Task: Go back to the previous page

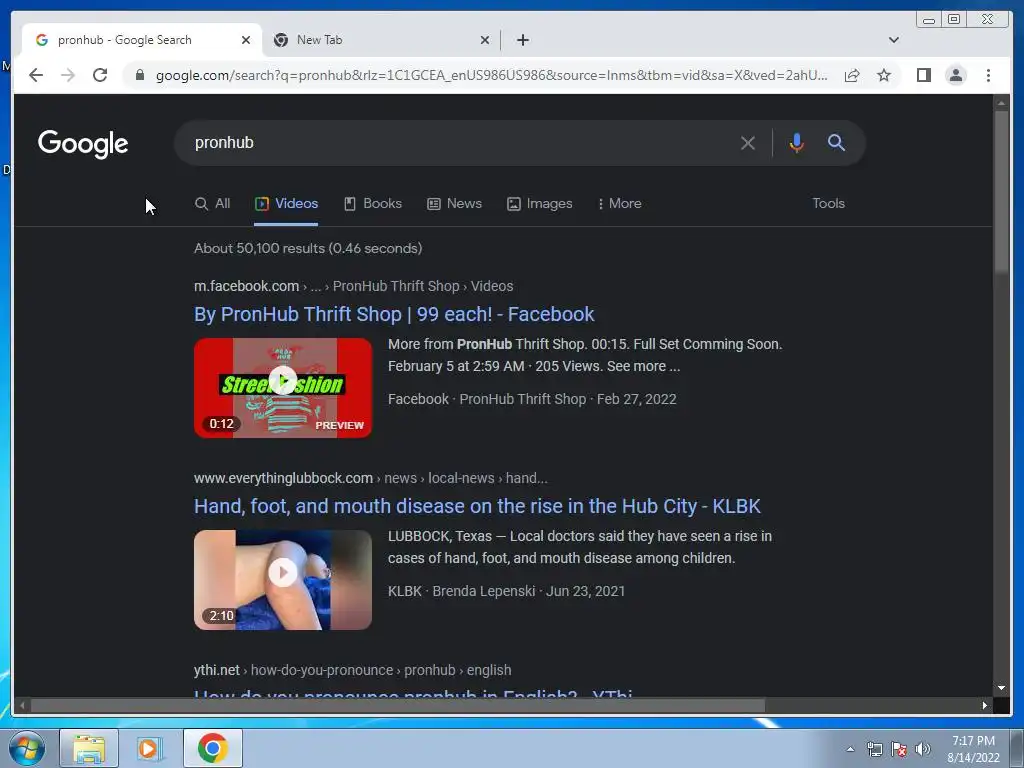Action: tap(36, 75)
